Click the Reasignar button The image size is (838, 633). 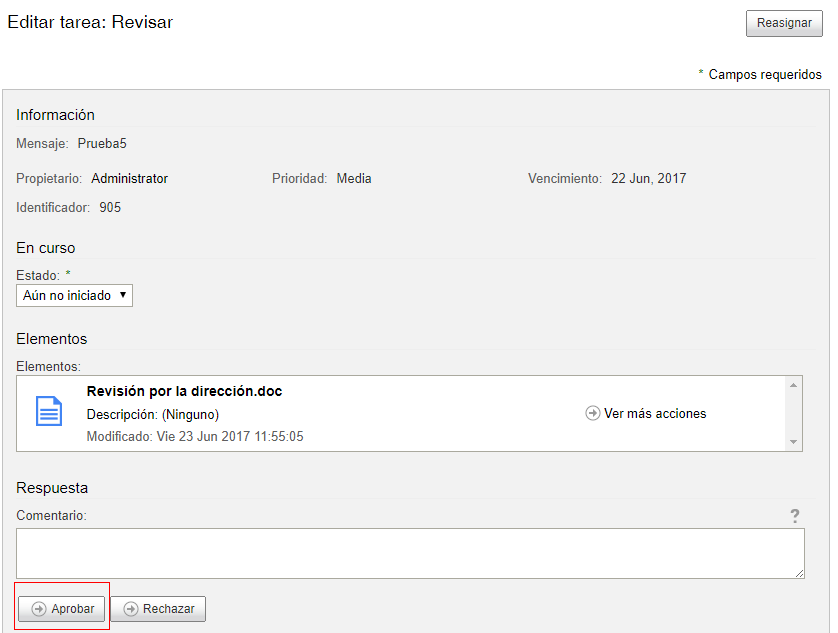tap(784, 23)
